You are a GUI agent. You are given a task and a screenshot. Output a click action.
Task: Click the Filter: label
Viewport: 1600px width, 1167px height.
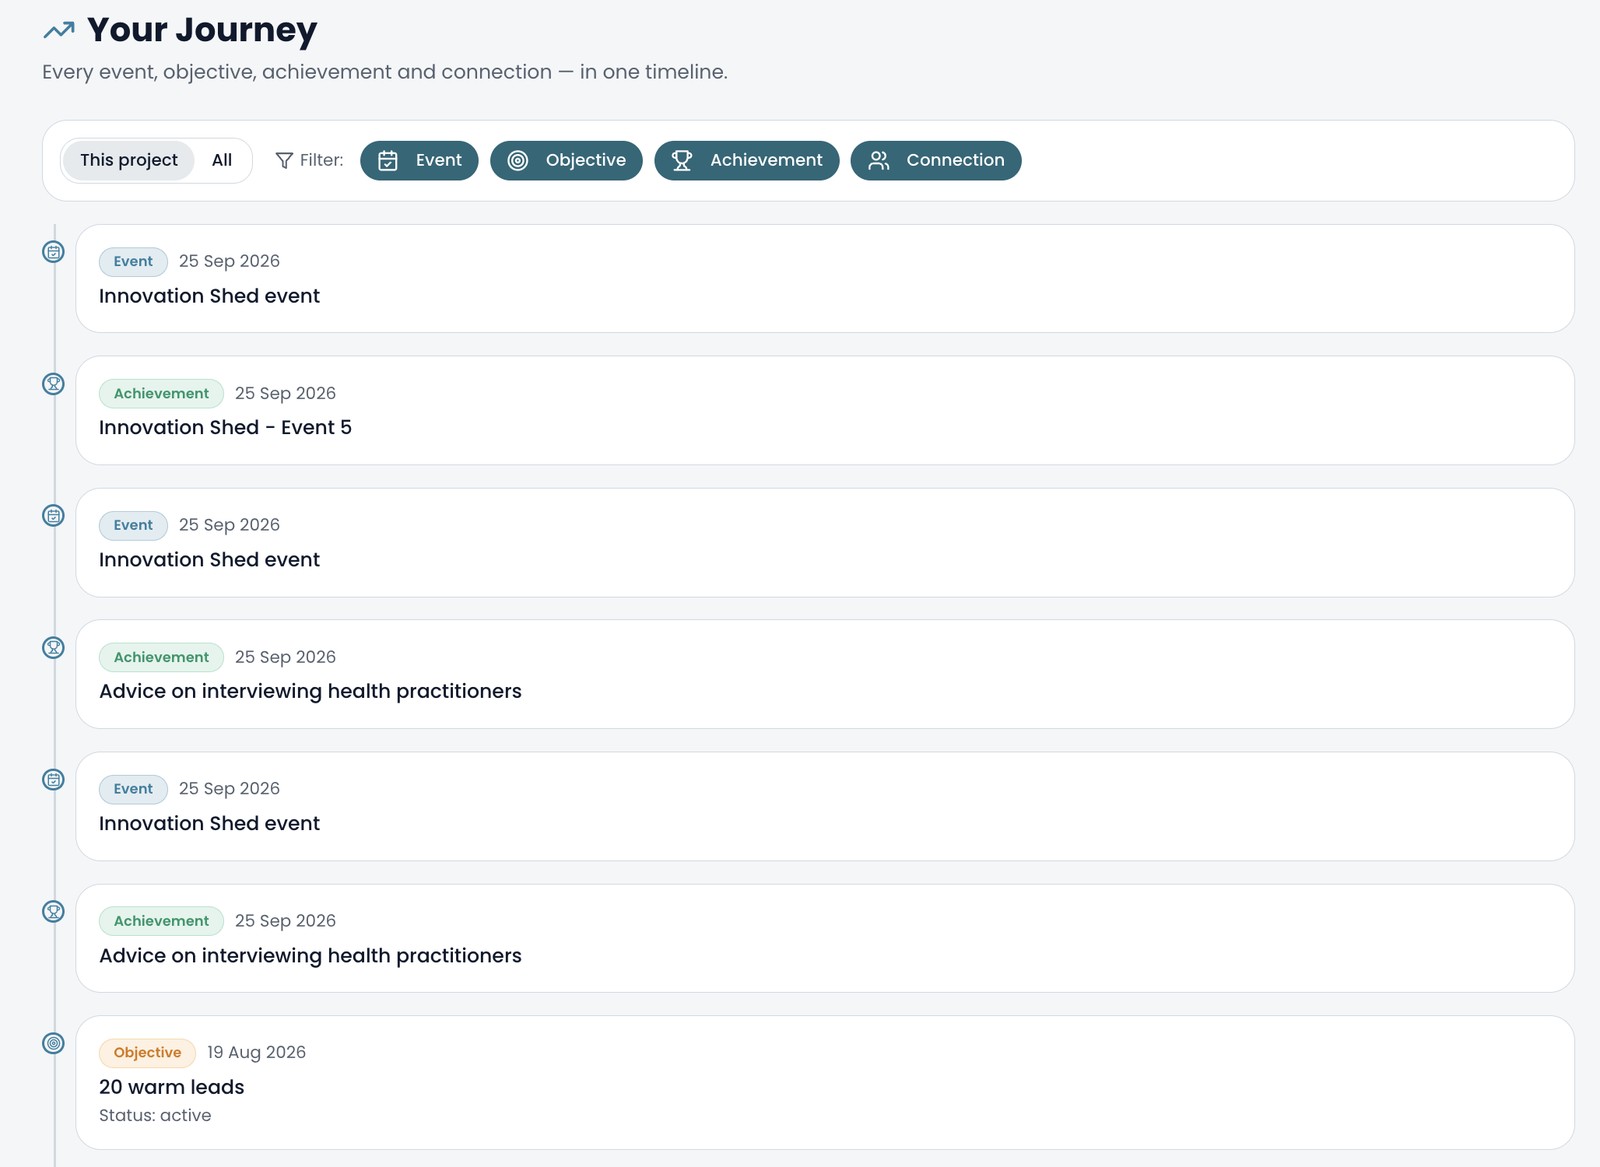[x=321, y=160]
